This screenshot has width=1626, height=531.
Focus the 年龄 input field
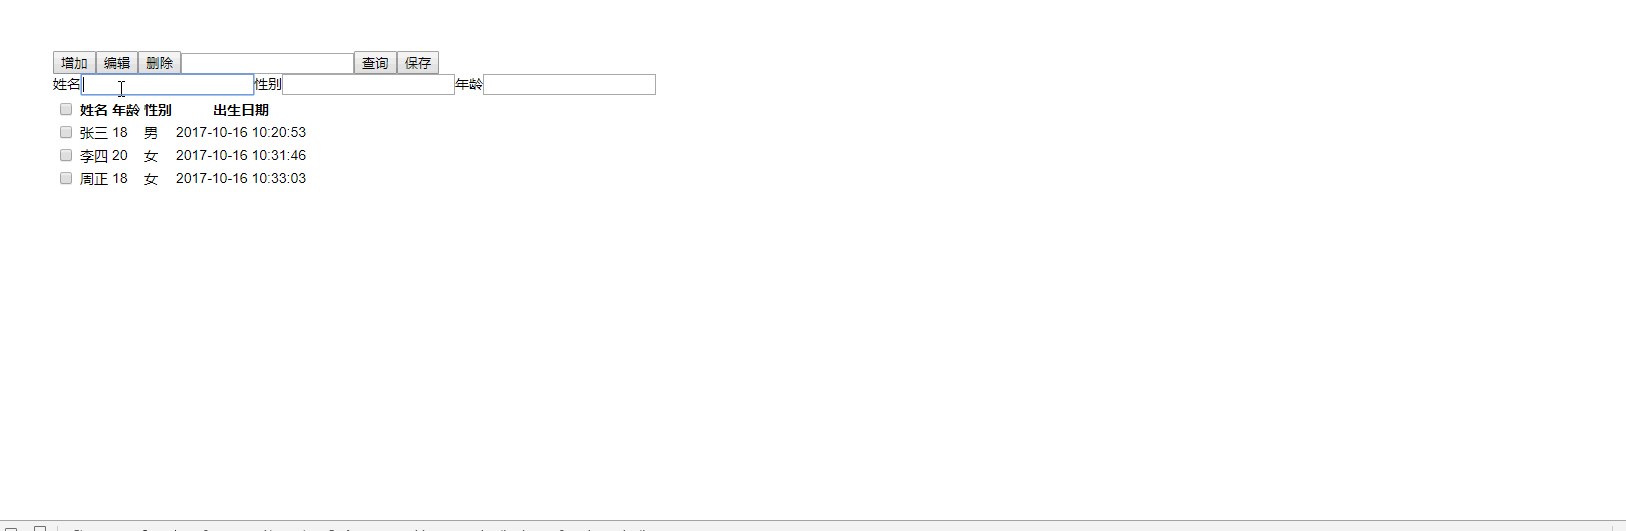coord(569,85)
